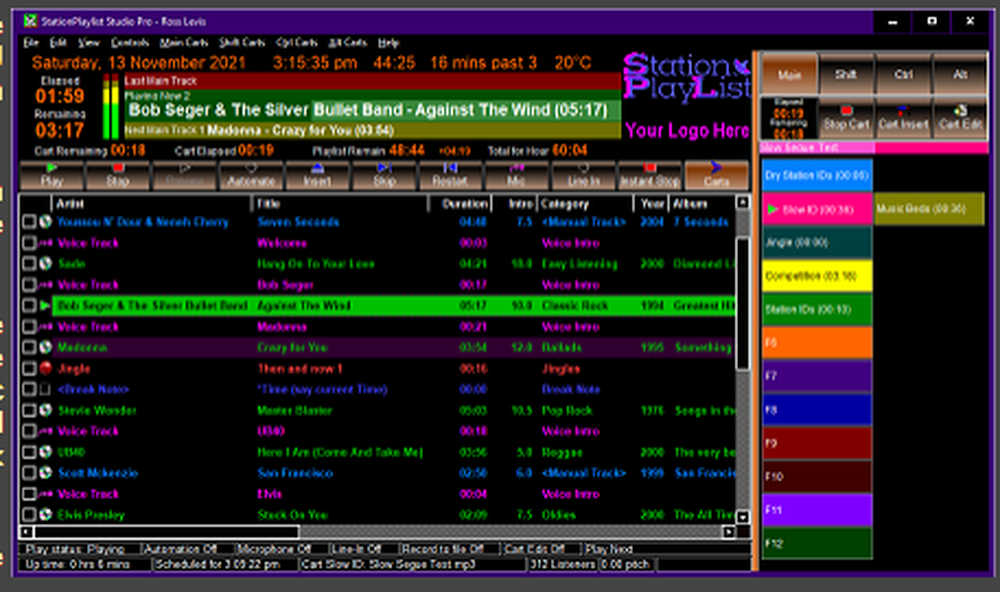Skip to the next track
The image size is (1000, 592).
383,175
